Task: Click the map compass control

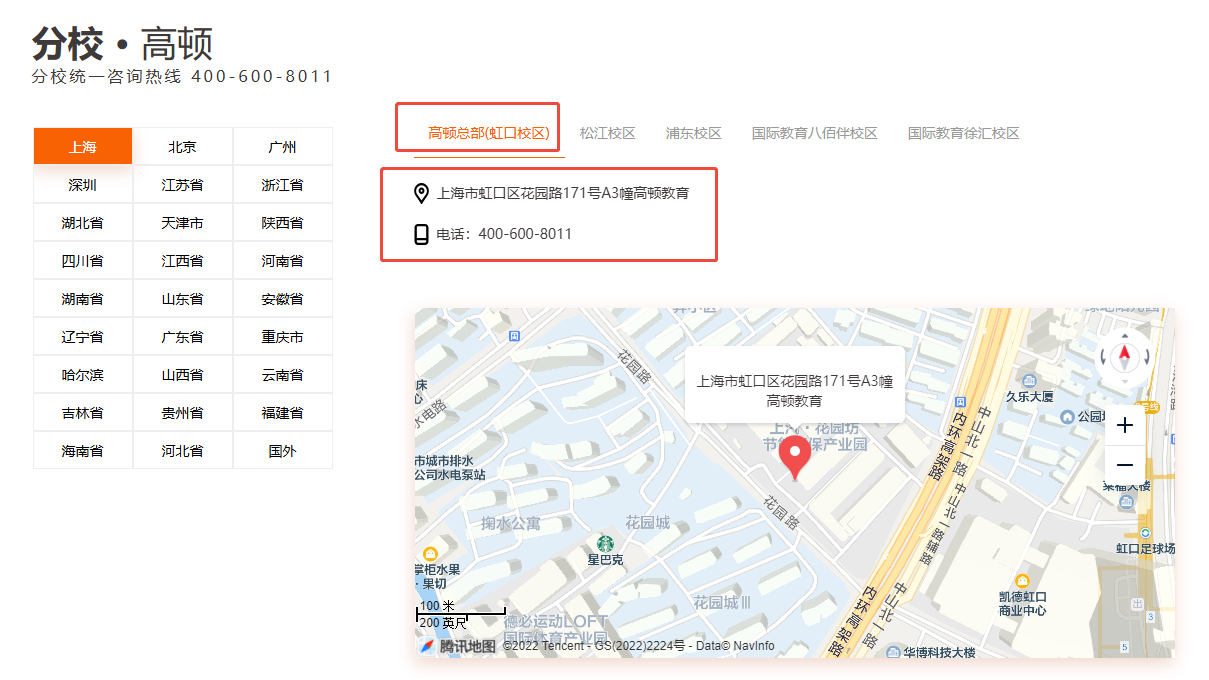Action: click(1124, 354)
